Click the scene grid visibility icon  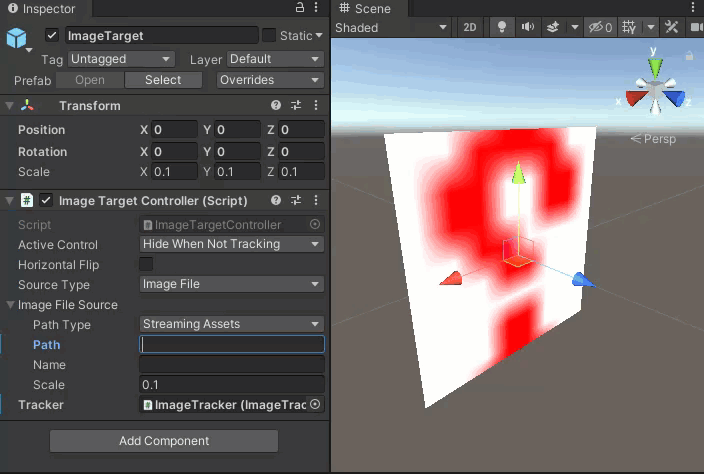tap(626, 28)
